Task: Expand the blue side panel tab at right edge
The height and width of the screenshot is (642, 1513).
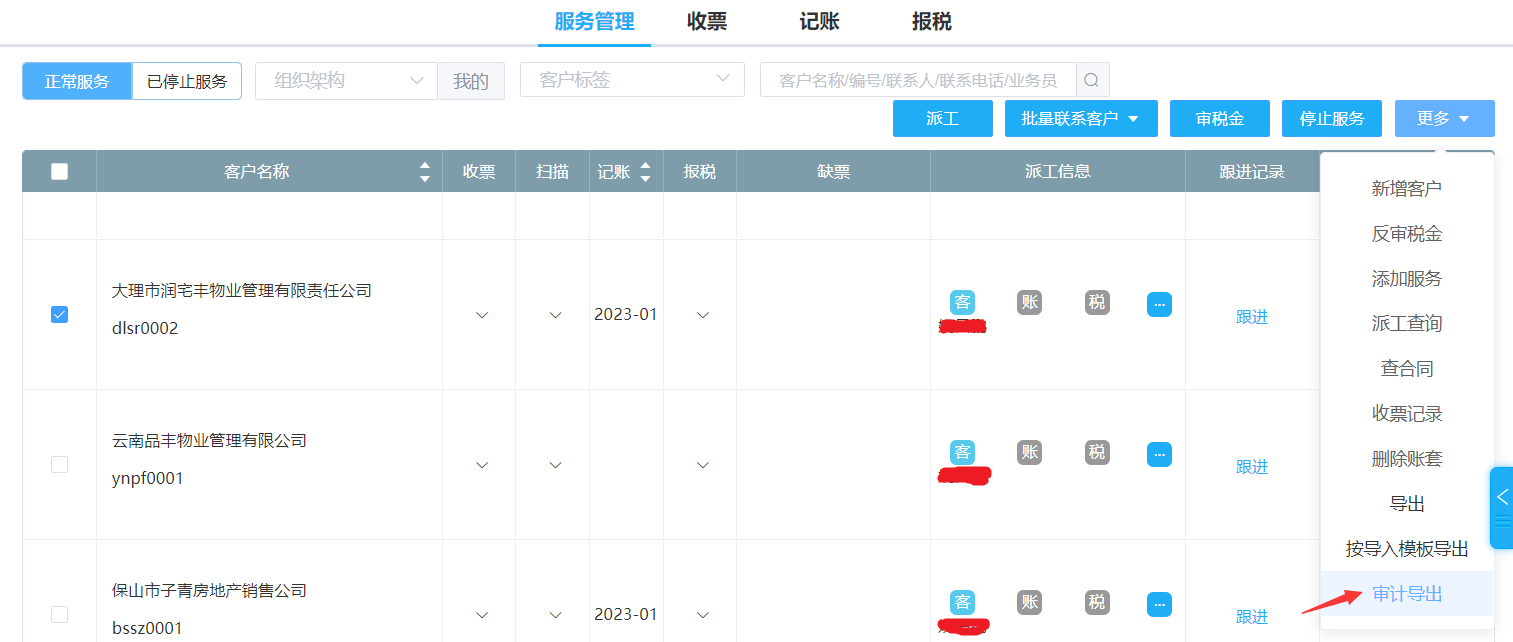Action: pyautogui.click(x=1501, y=507)
